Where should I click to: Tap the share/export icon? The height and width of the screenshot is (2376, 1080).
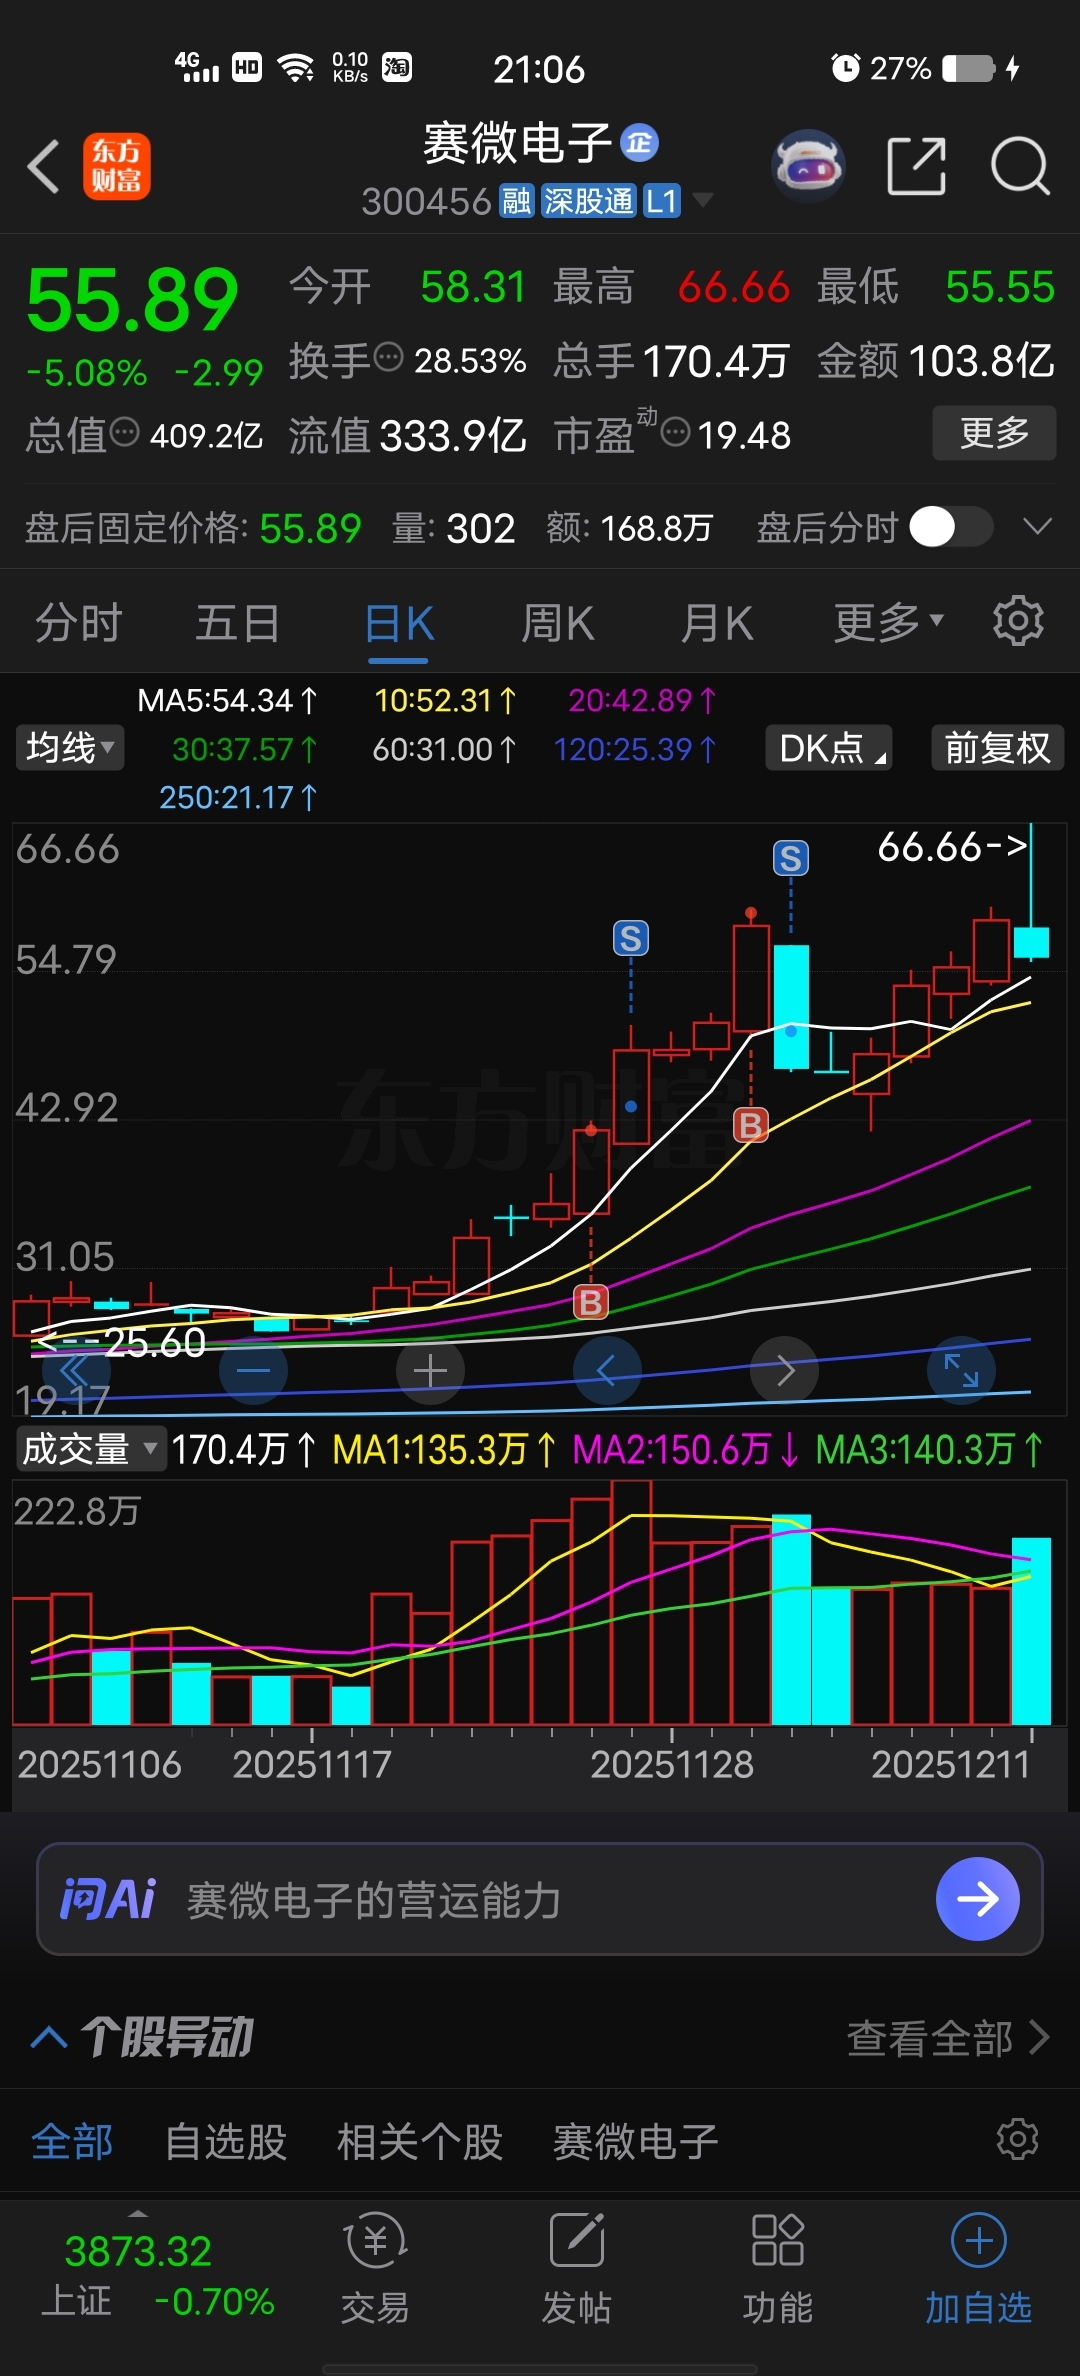pyautogui.click(x=916, y=166)
